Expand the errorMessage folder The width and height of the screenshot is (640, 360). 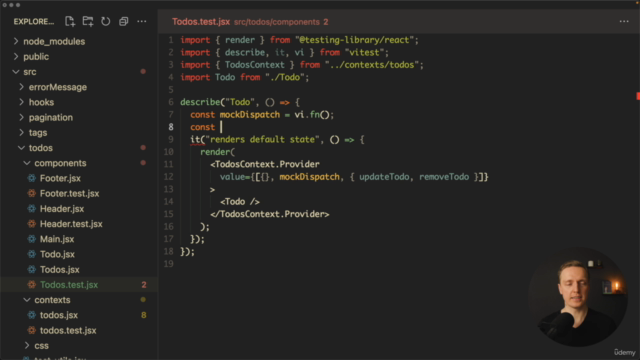[22, 87]
